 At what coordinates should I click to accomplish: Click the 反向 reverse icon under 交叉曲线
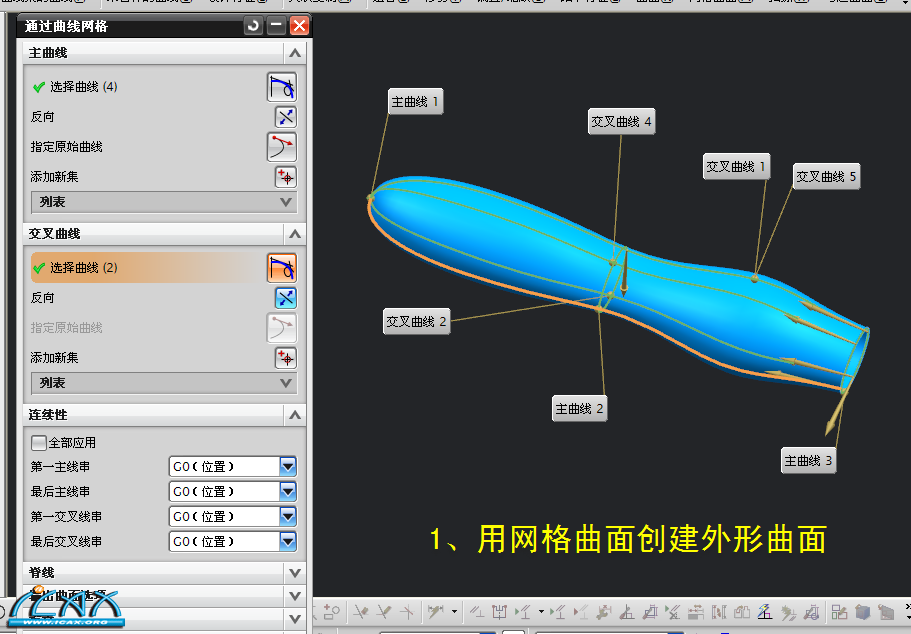285,298
